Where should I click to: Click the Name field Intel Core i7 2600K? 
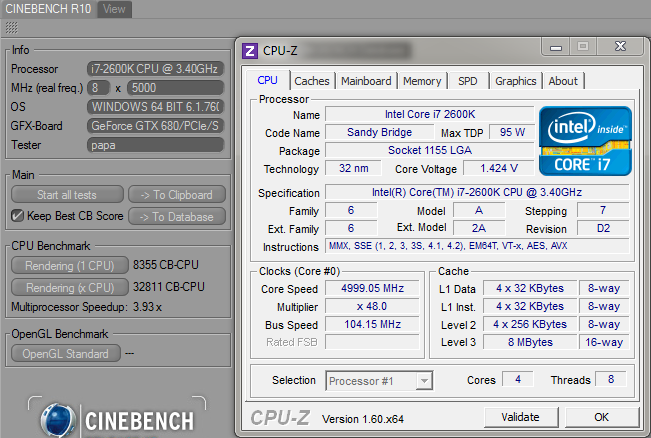click(x=430, y=114)
